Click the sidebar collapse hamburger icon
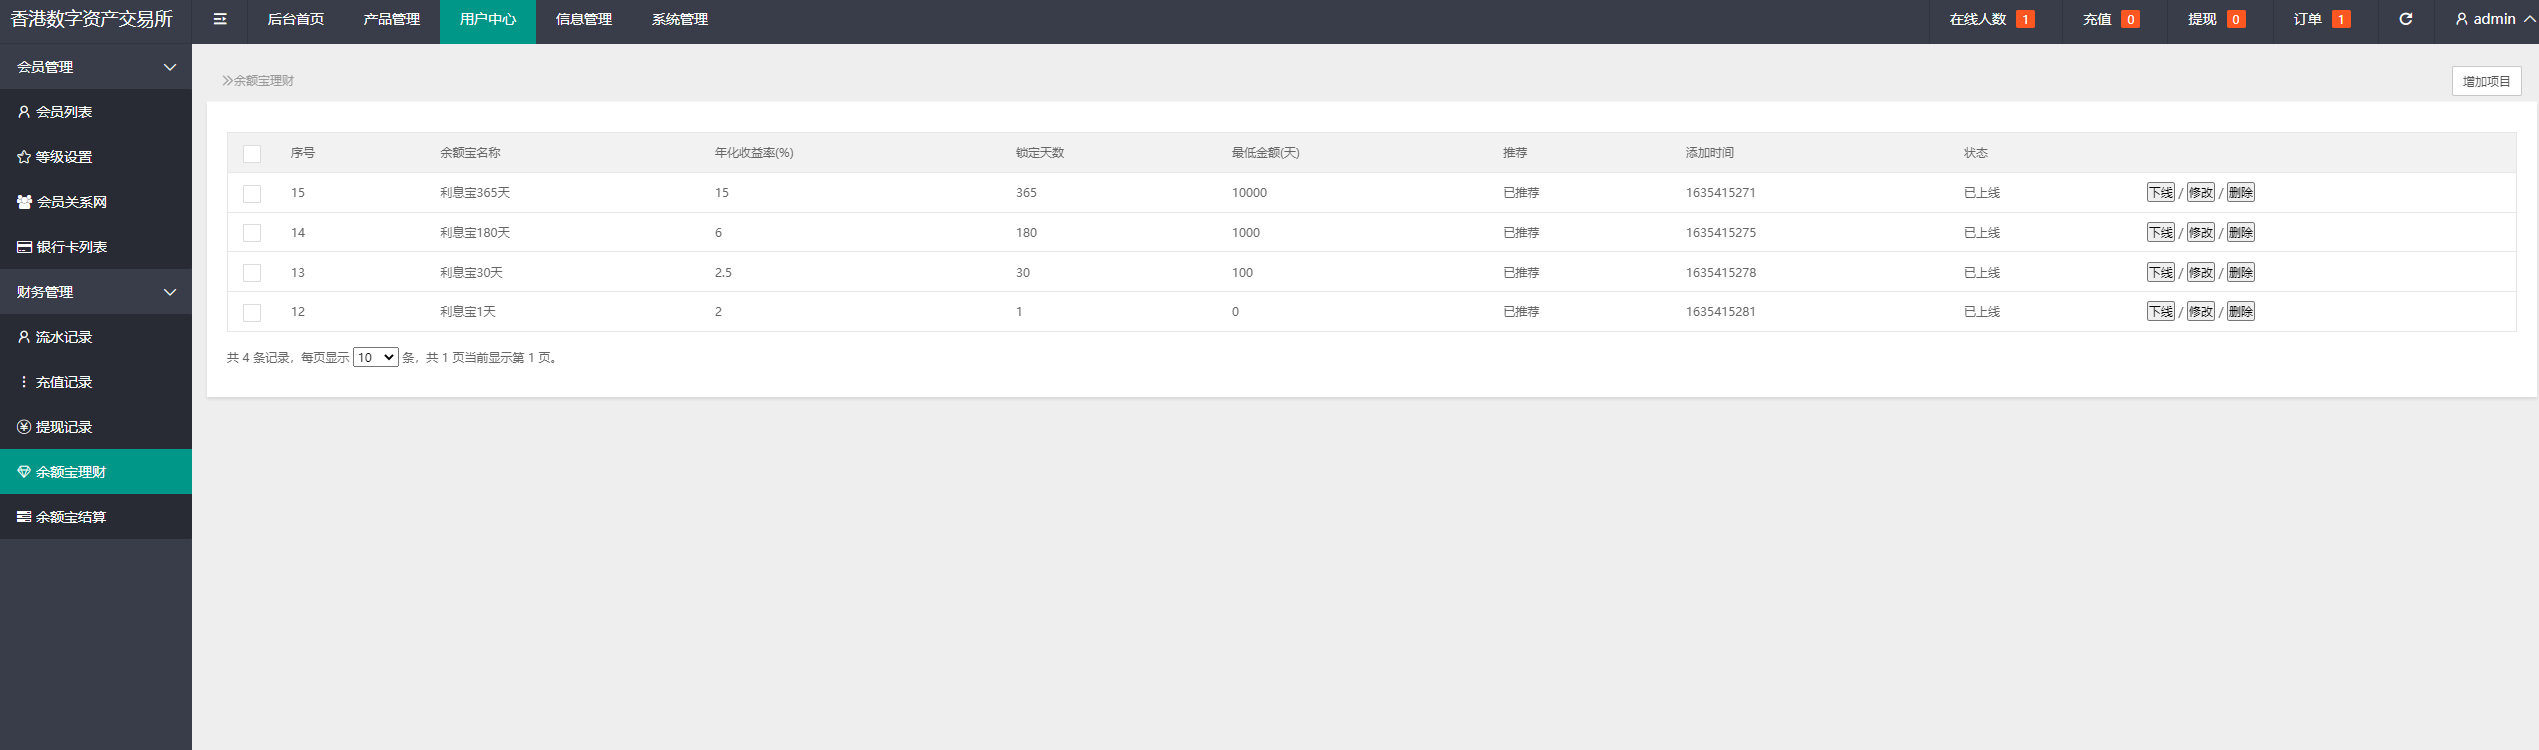The image size is (2539, 750). (220, 19)
